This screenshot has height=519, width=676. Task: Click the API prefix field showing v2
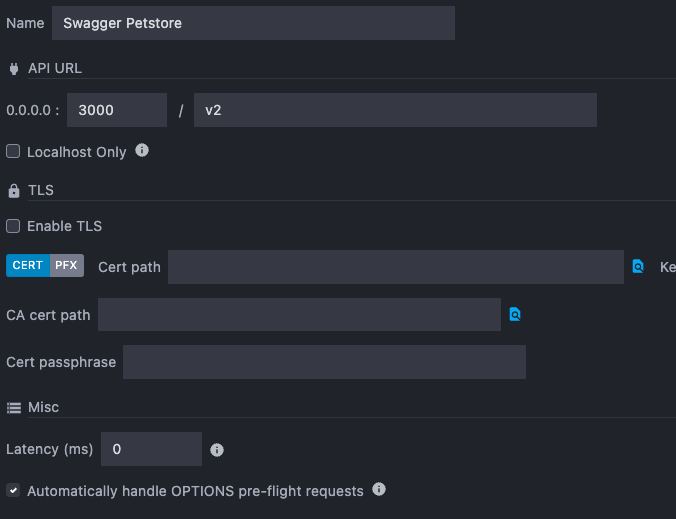[x=395, y=110]
